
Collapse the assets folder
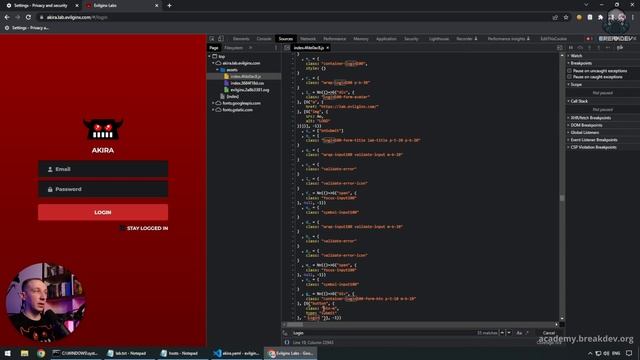coord(218,70)
